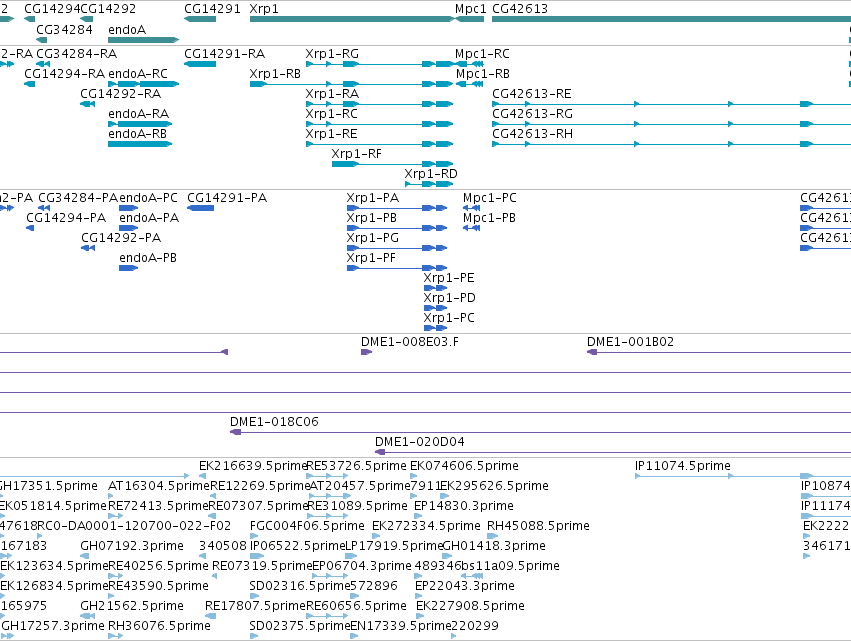The height and width of the screenshot is (641, 851).
Task: Select transcript Xrp1-RC label
Action: point(331,114)
